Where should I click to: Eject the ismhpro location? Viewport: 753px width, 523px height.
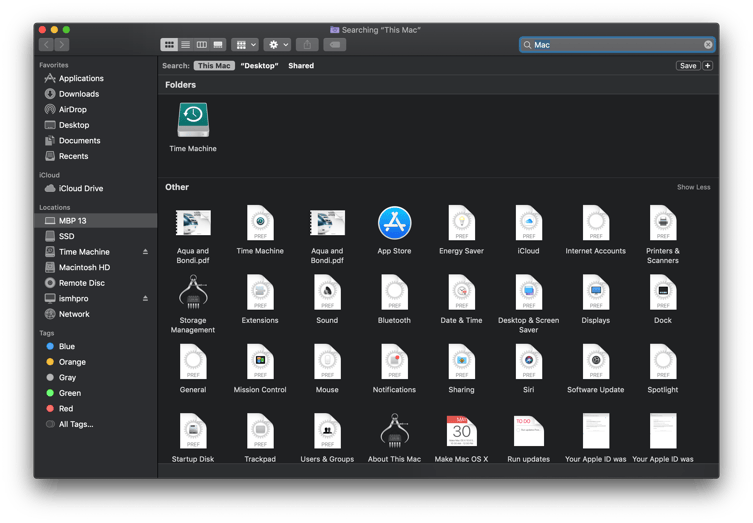(145, 298)
